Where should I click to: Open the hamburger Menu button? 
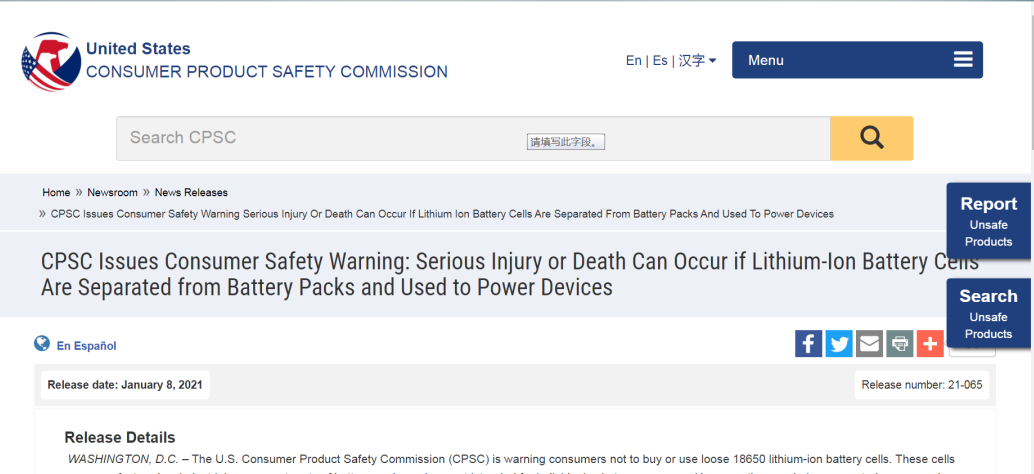857,60
